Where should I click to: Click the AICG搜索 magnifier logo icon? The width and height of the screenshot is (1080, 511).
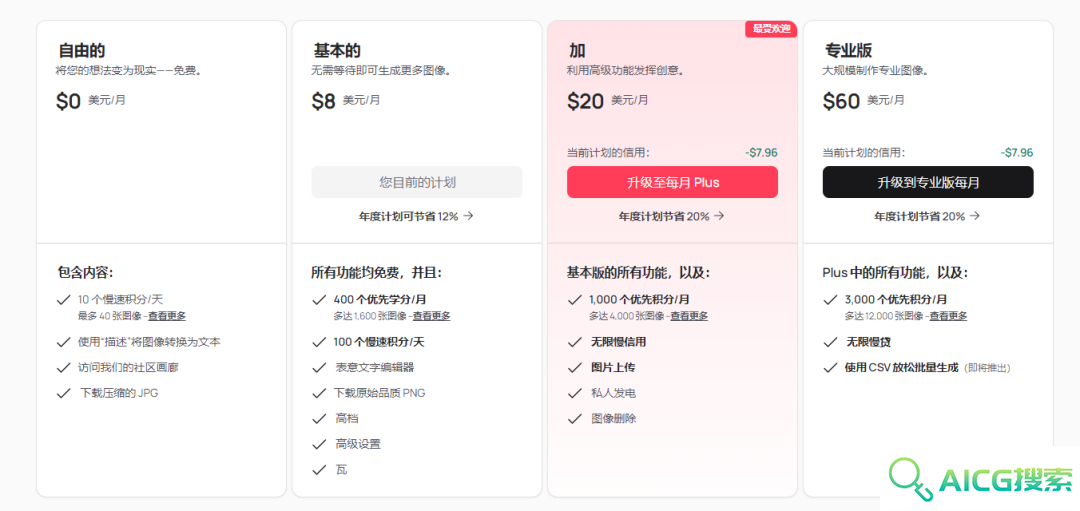point(909,479)
